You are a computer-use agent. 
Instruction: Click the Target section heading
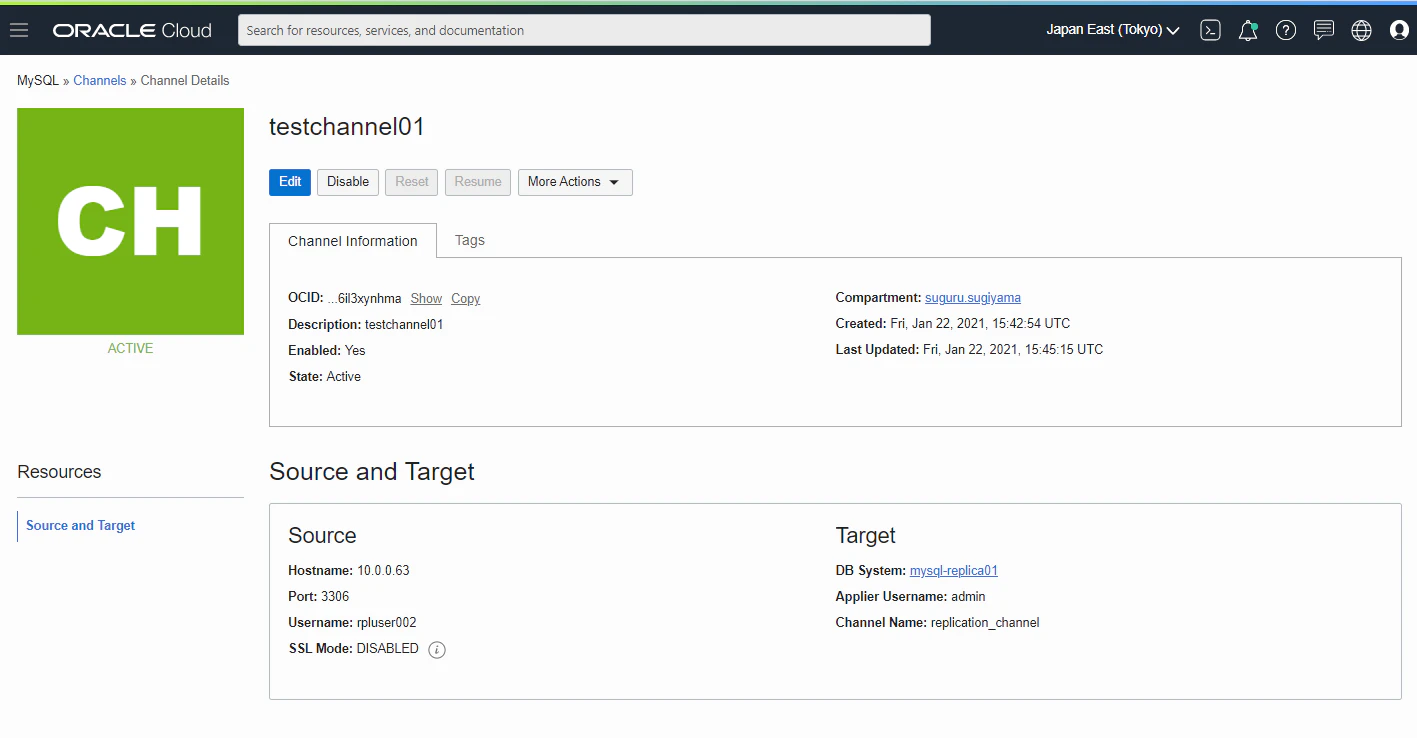click(866, 535)
